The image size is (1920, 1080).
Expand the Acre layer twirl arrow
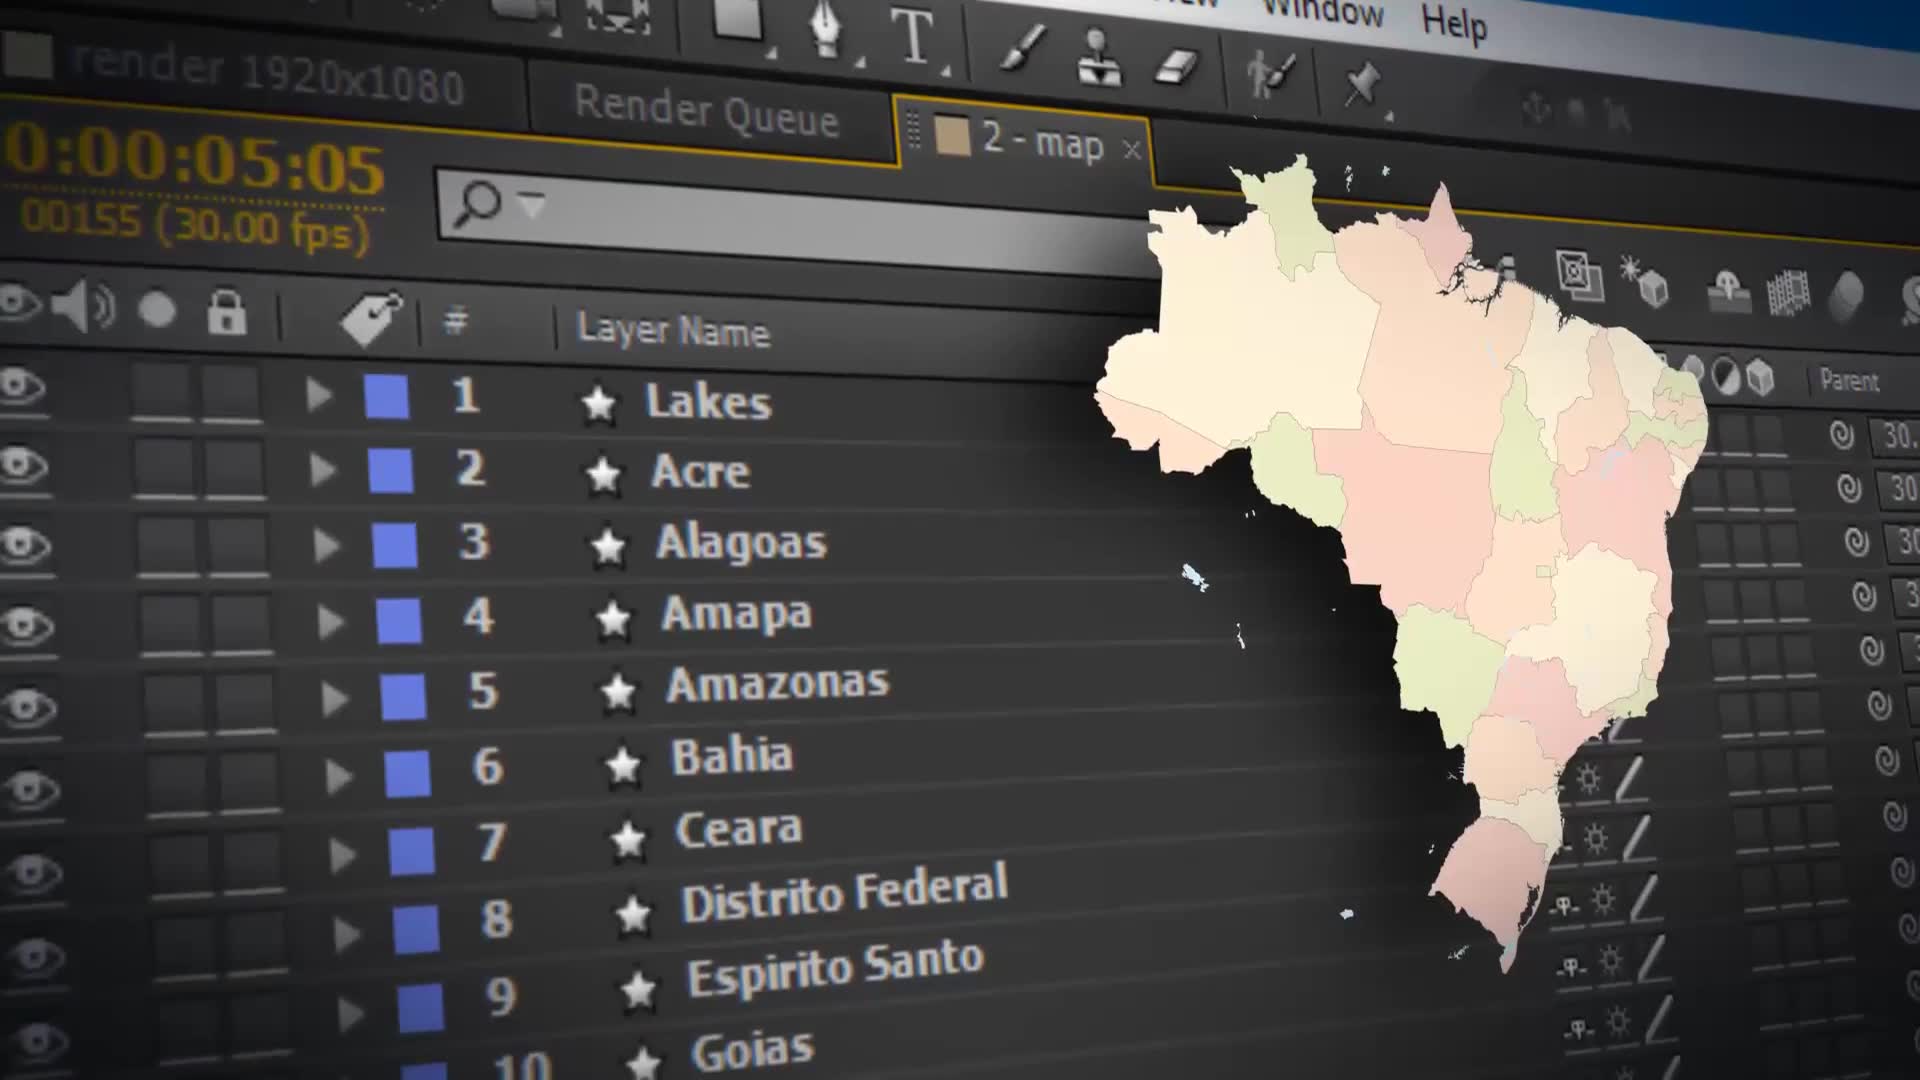(x=322, y=470)
